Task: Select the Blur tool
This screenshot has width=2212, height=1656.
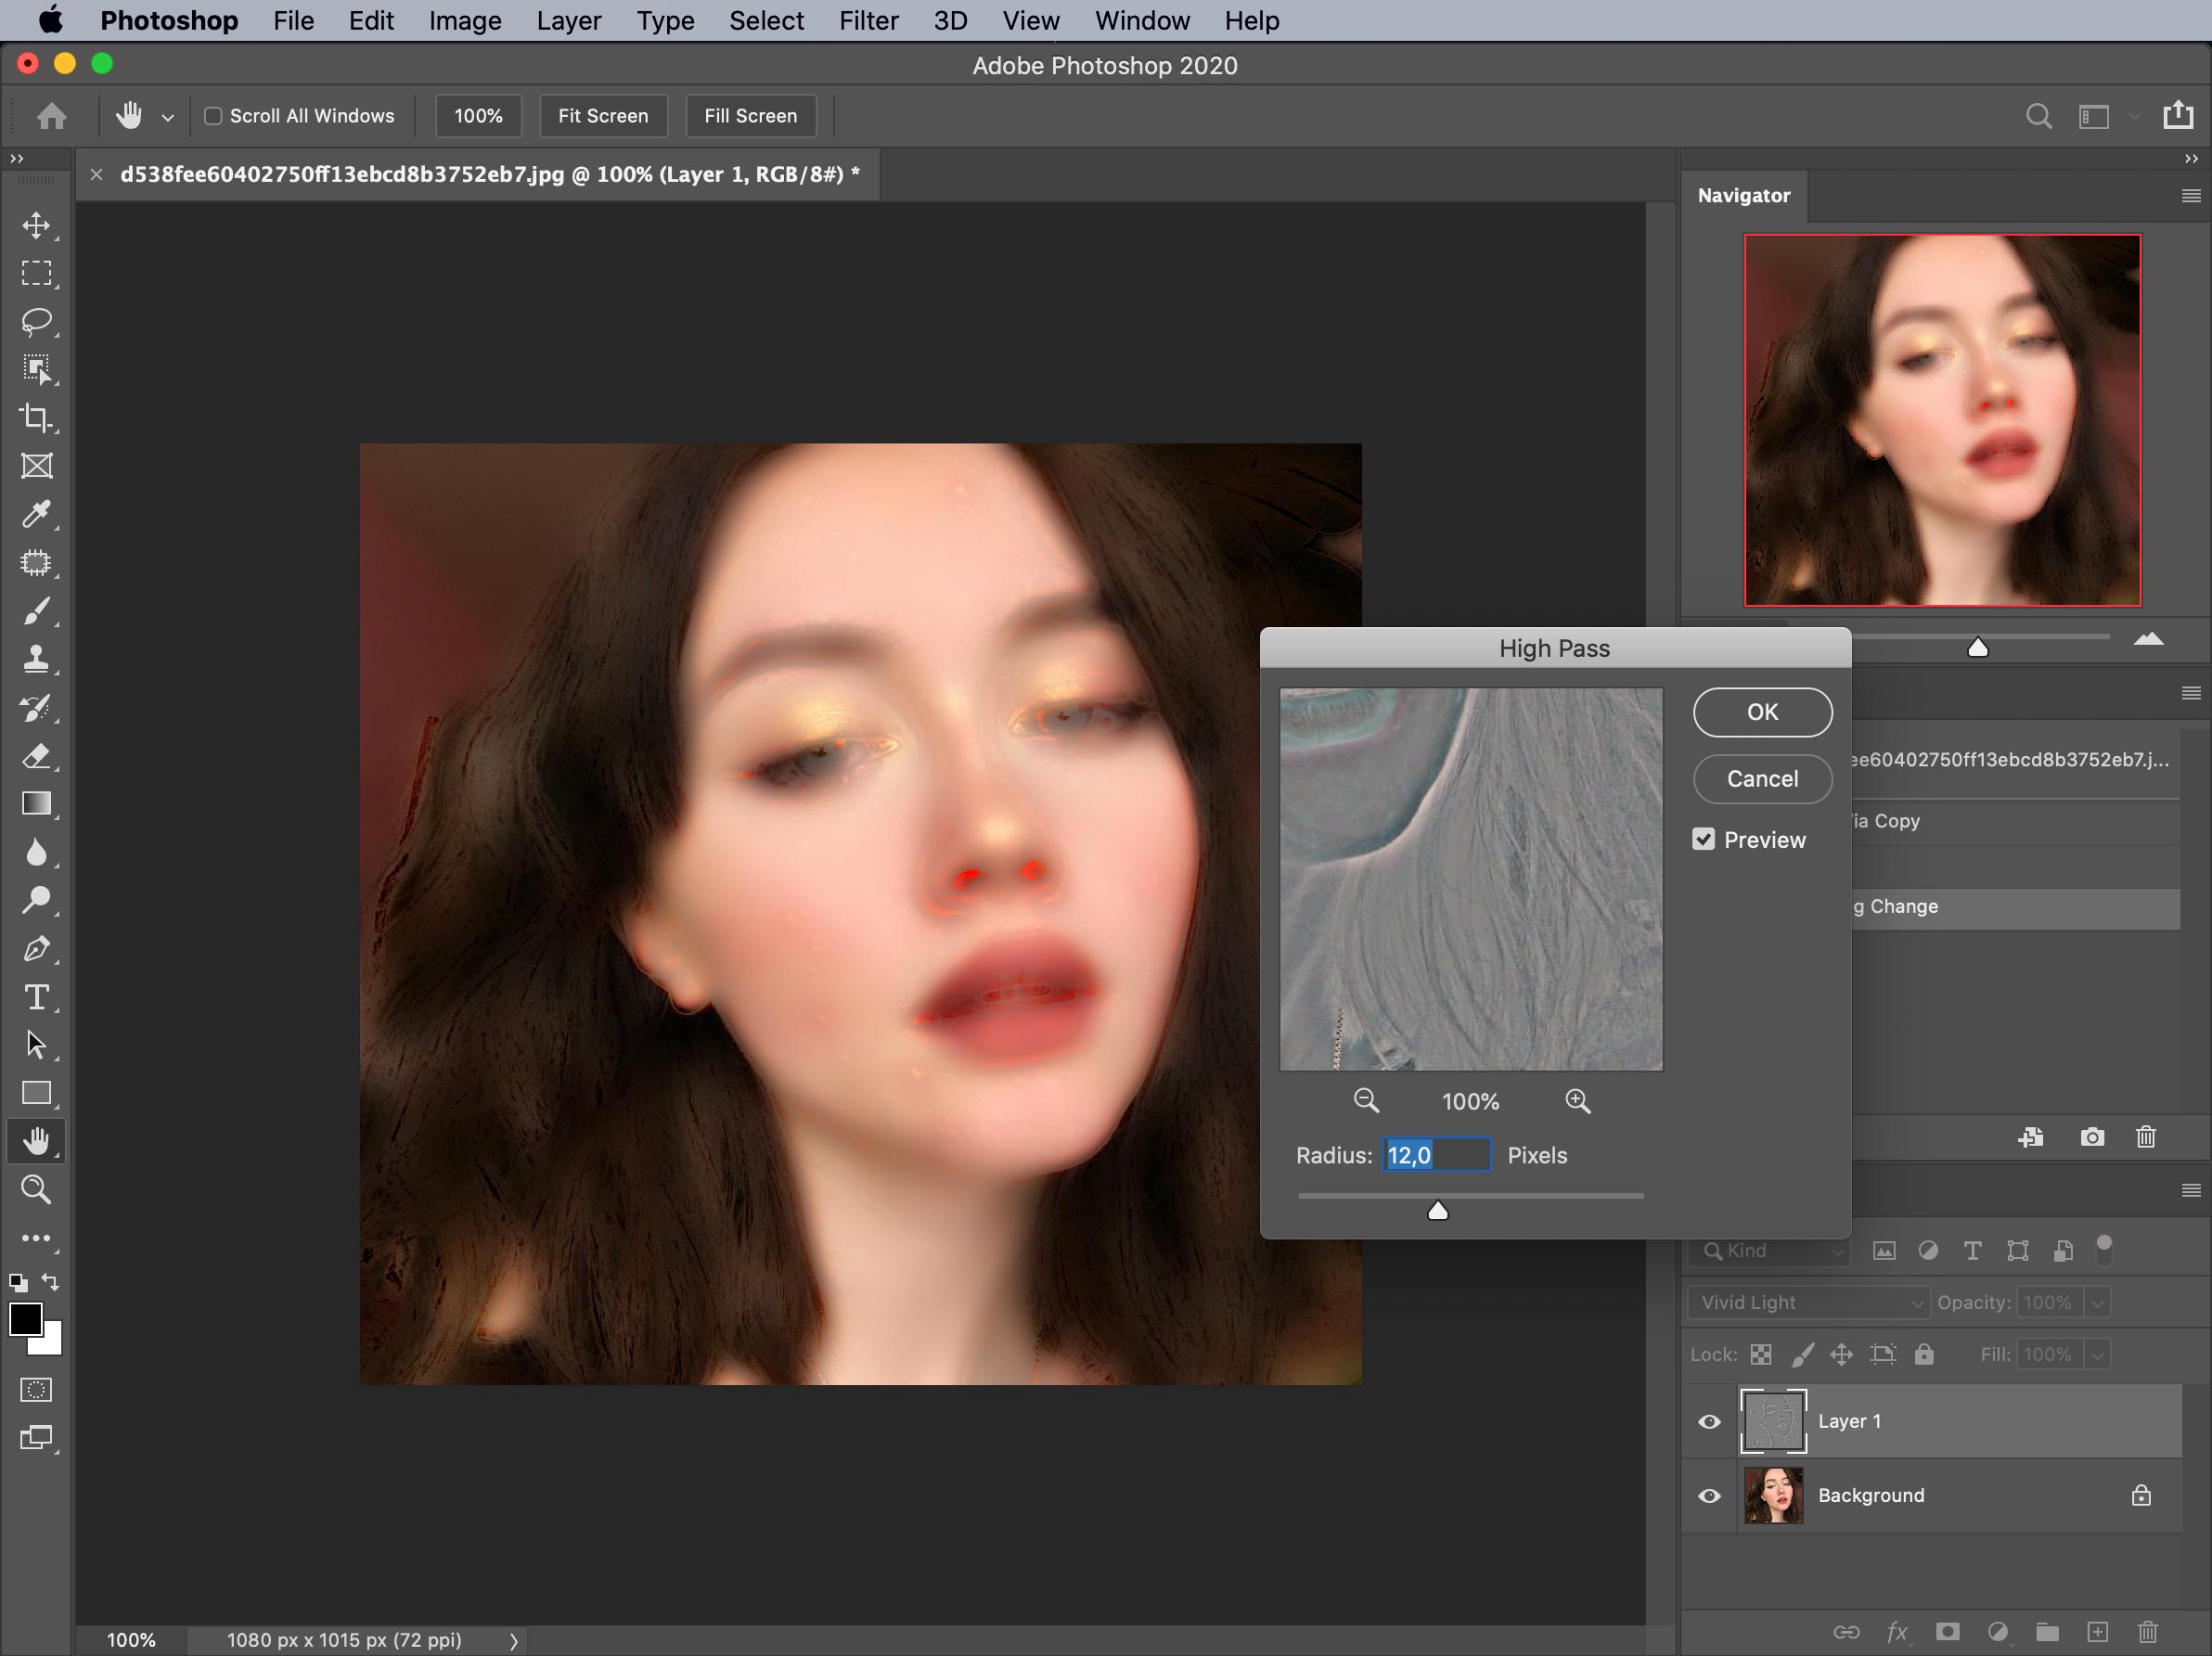Action: 37,852
